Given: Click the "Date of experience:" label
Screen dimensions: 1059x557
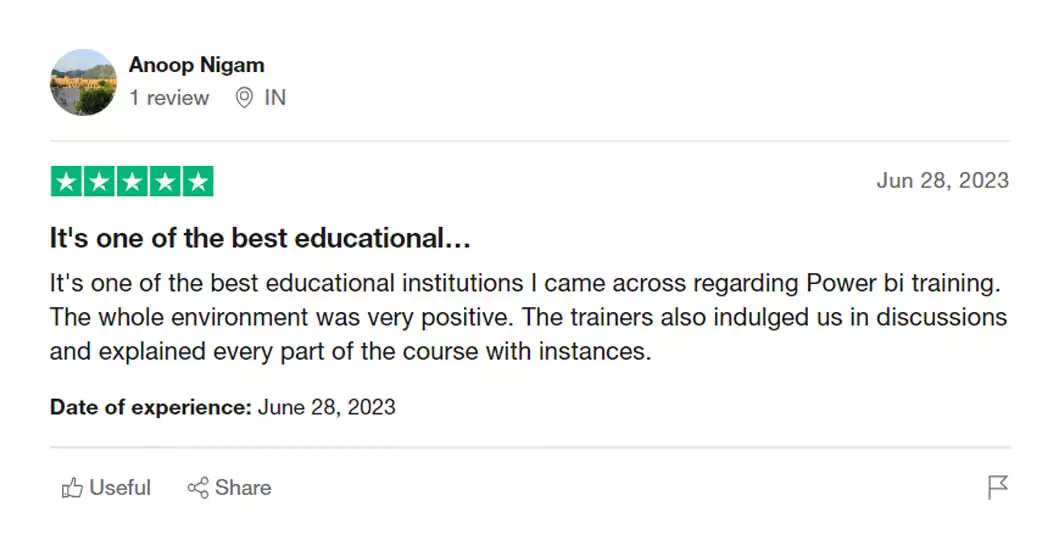Looking at the screenshot, I should [x=150, y=407].
